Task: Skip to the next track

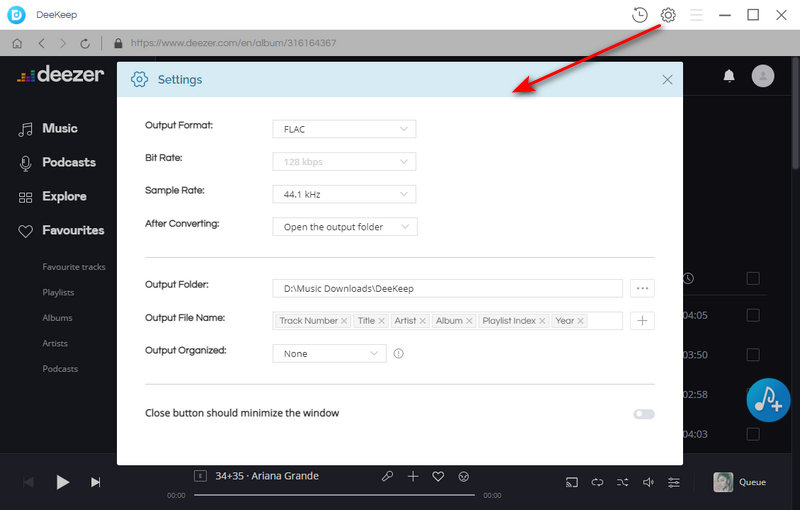Action: tap(95, 482)
